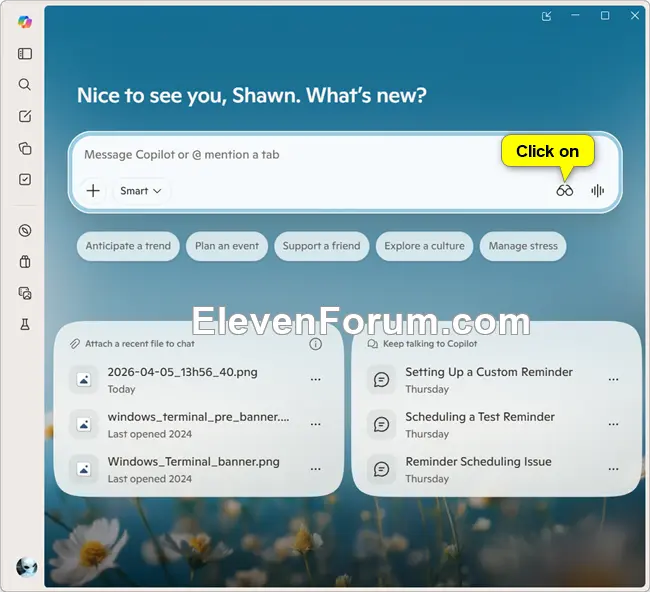This screenshot has height=592, width=650.
Task: Open the checkmark tasks icon in sidebar
Action: 25,180
